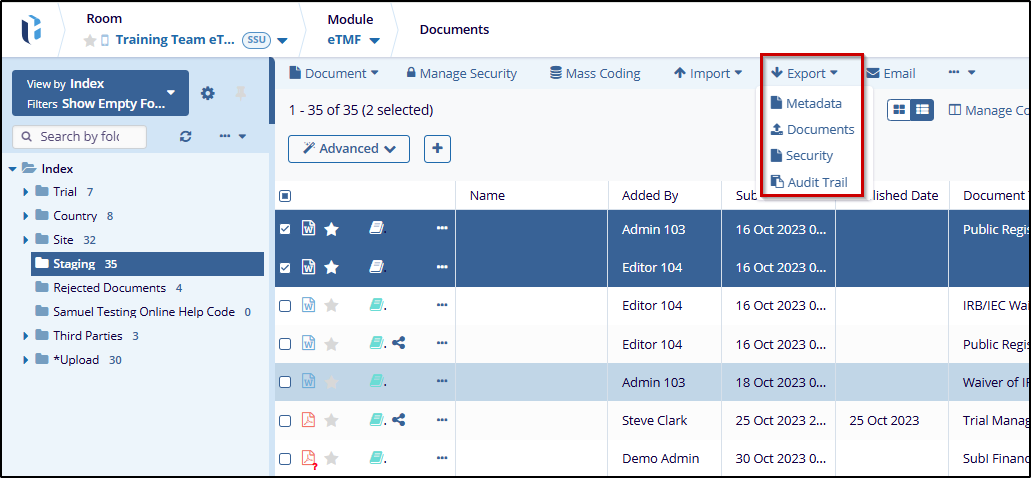Open the Advanced search dropdown
This screenshot has width=1031, height=478.
coord(349,148)
